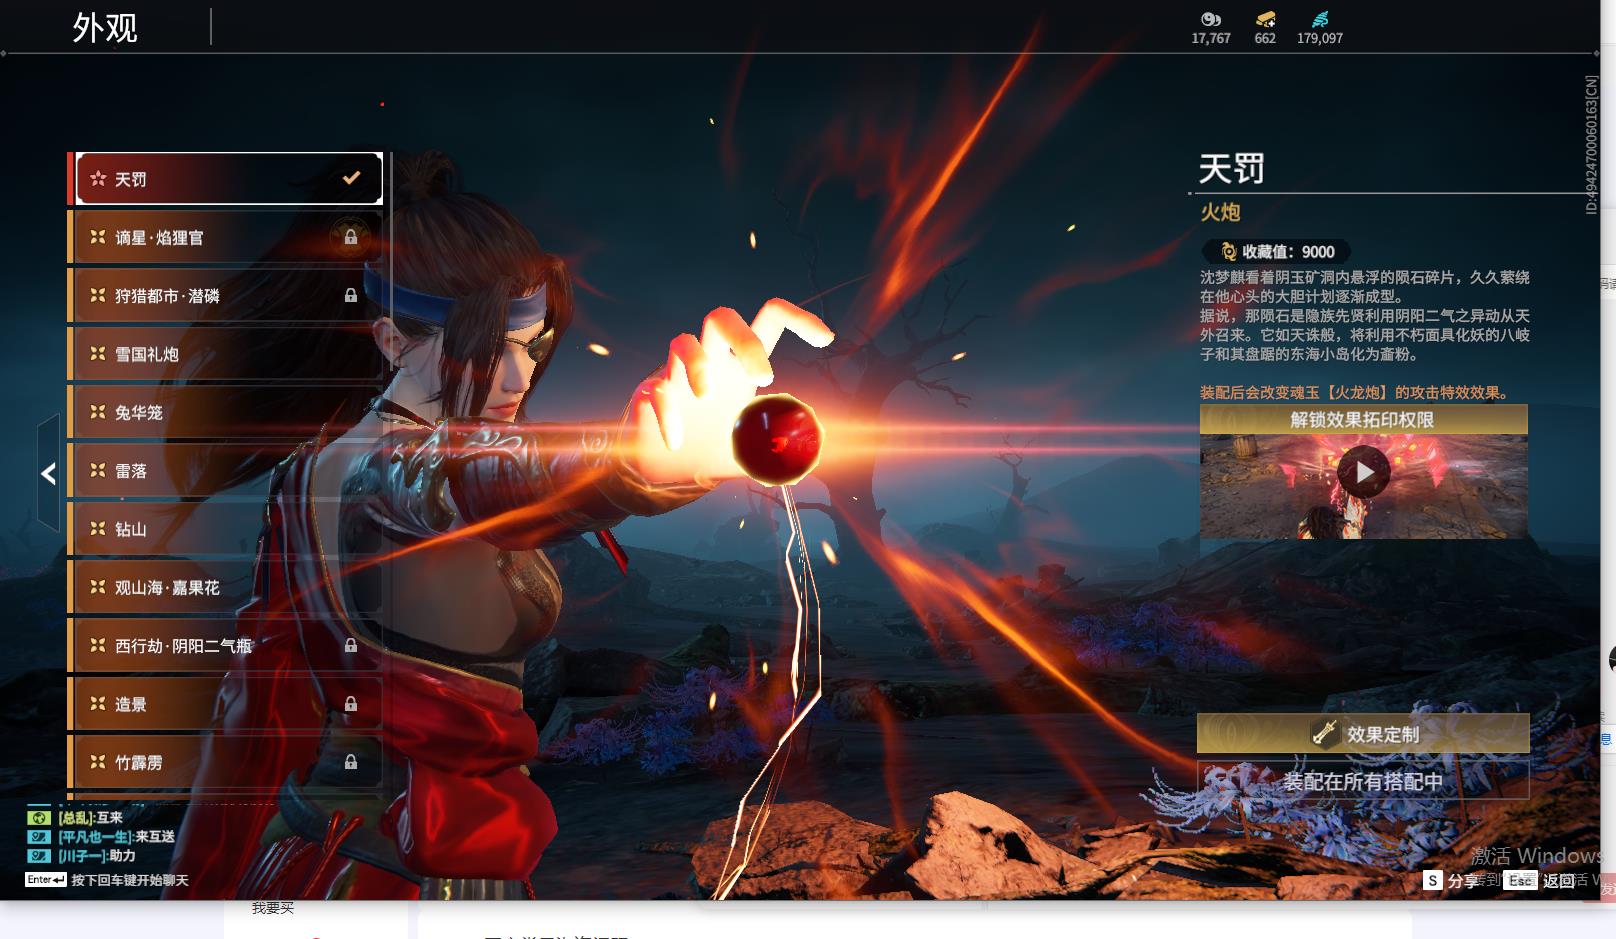This screenshot has height=939, width=1616.
Task: Click the 662 currency amount
Action: click(1265, 38)
